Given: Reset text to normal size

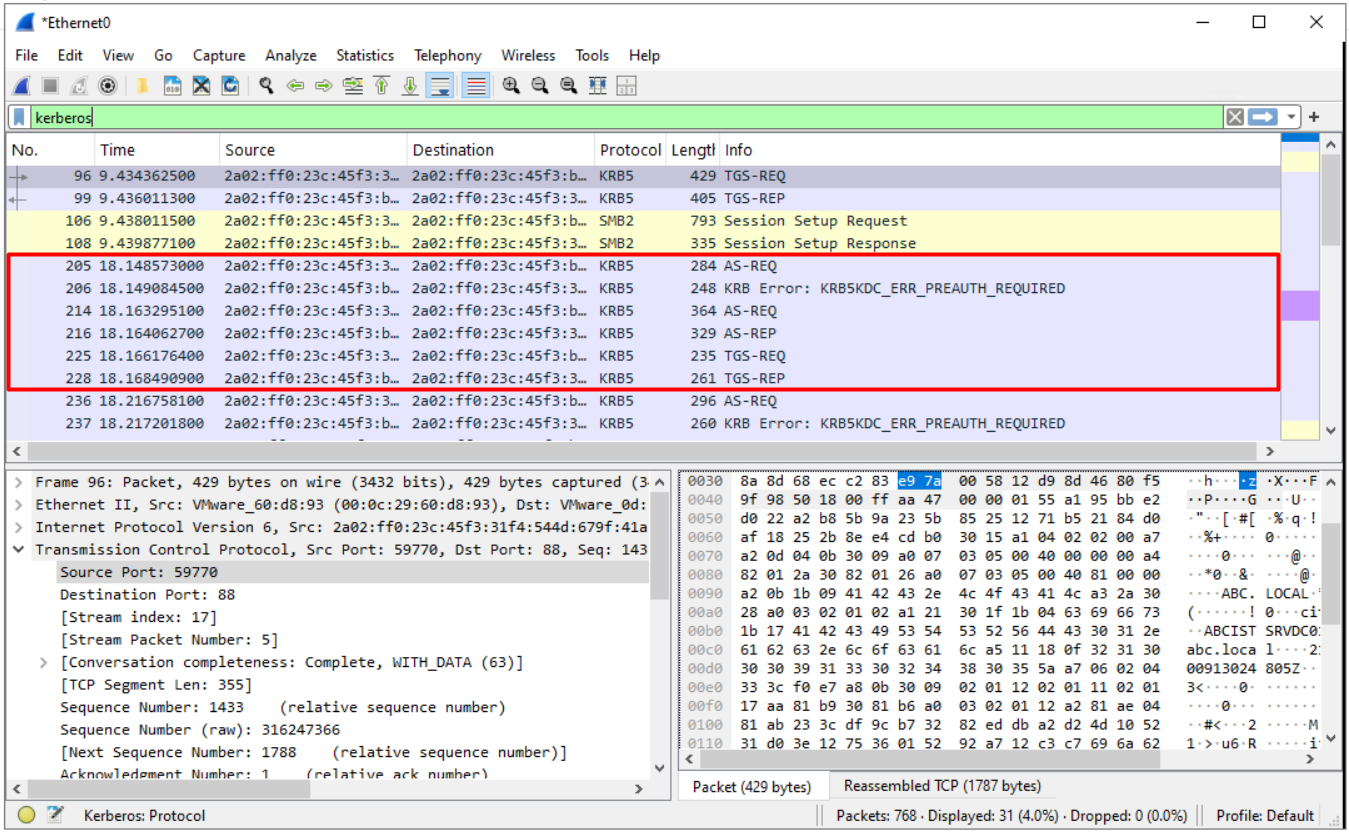Looking at the screenshot, I should click(569, 86).
